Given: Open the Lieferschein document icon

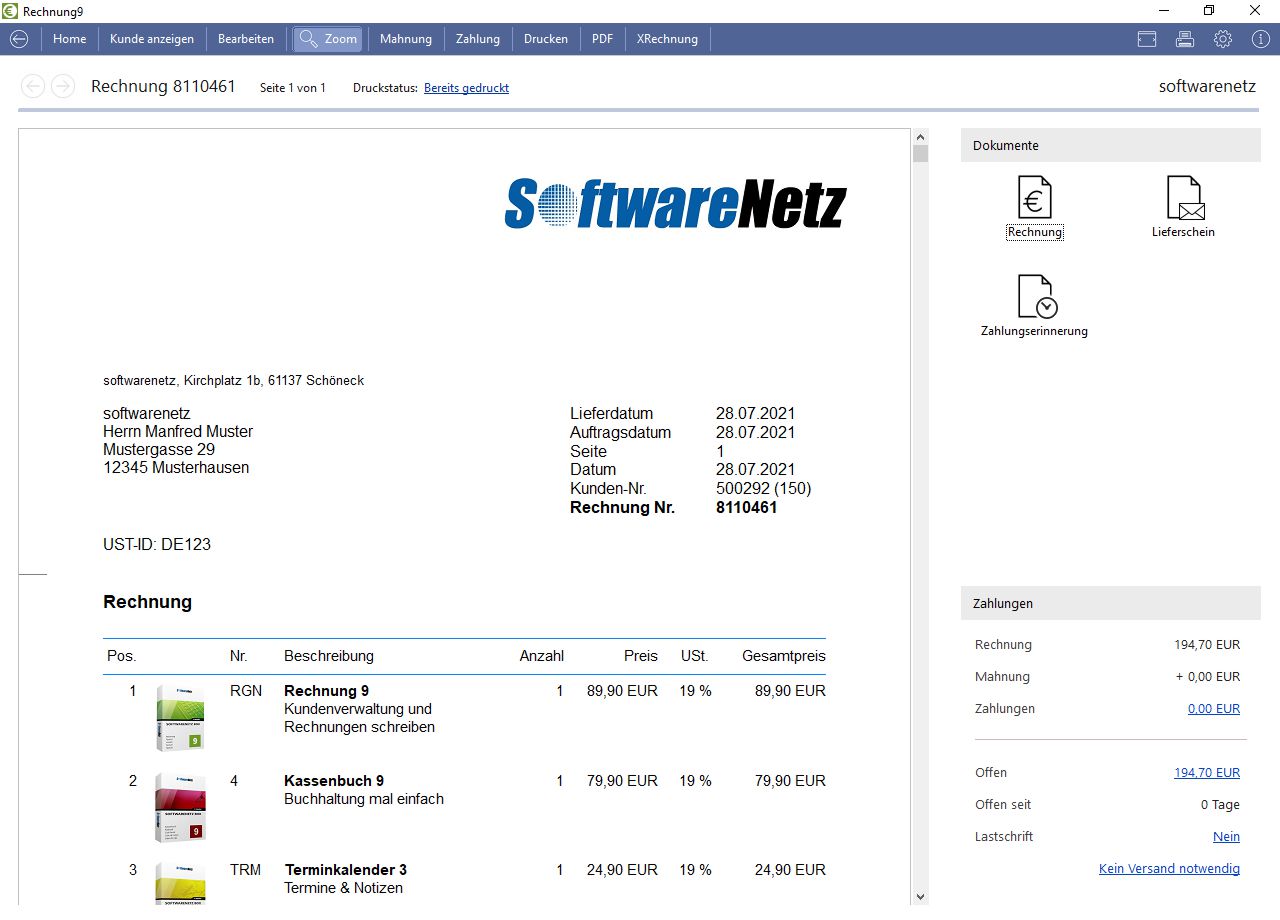Looking at the screenshot, I should (x=1184, y=198).
